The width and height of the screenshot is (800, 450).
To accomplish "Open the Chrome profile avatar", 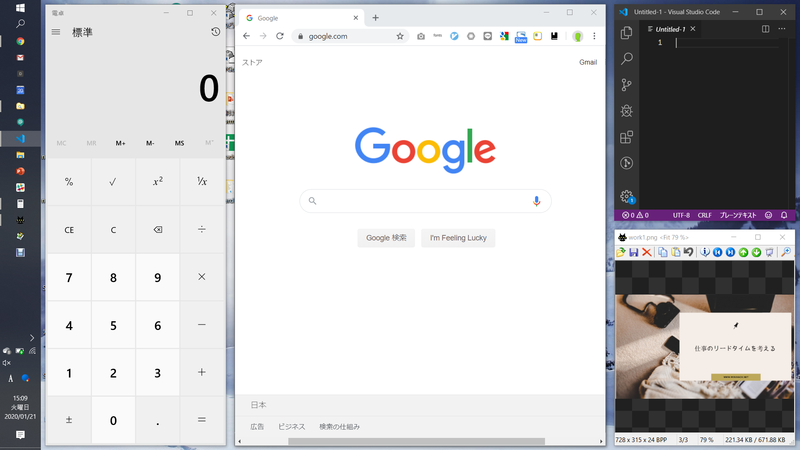I will pyautogui.click(x=578, y=36).
